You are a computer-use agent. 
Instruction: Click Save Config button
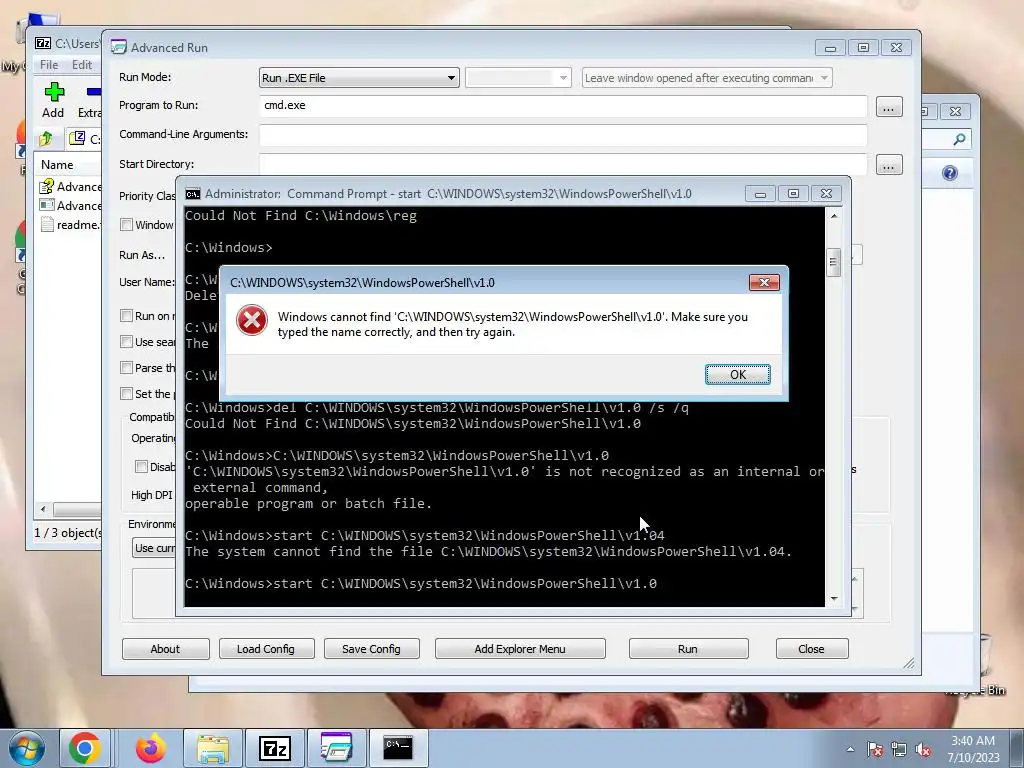(x=371, y=648)
